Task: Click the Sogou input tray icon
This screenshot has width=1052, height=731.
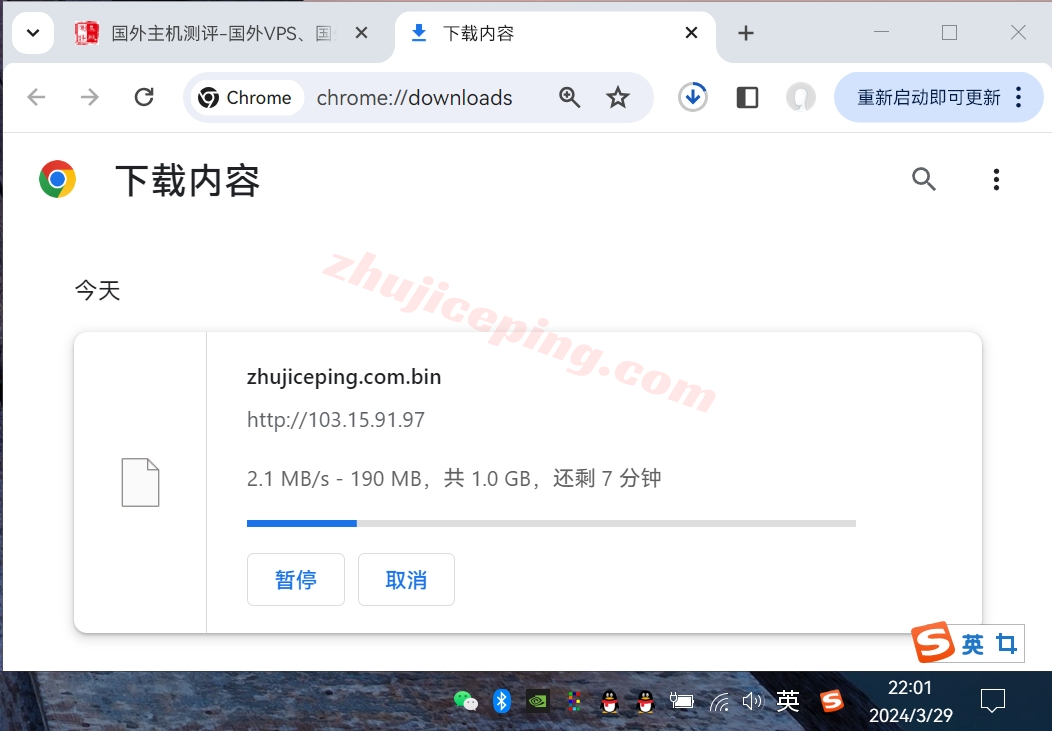Action: 832,701
